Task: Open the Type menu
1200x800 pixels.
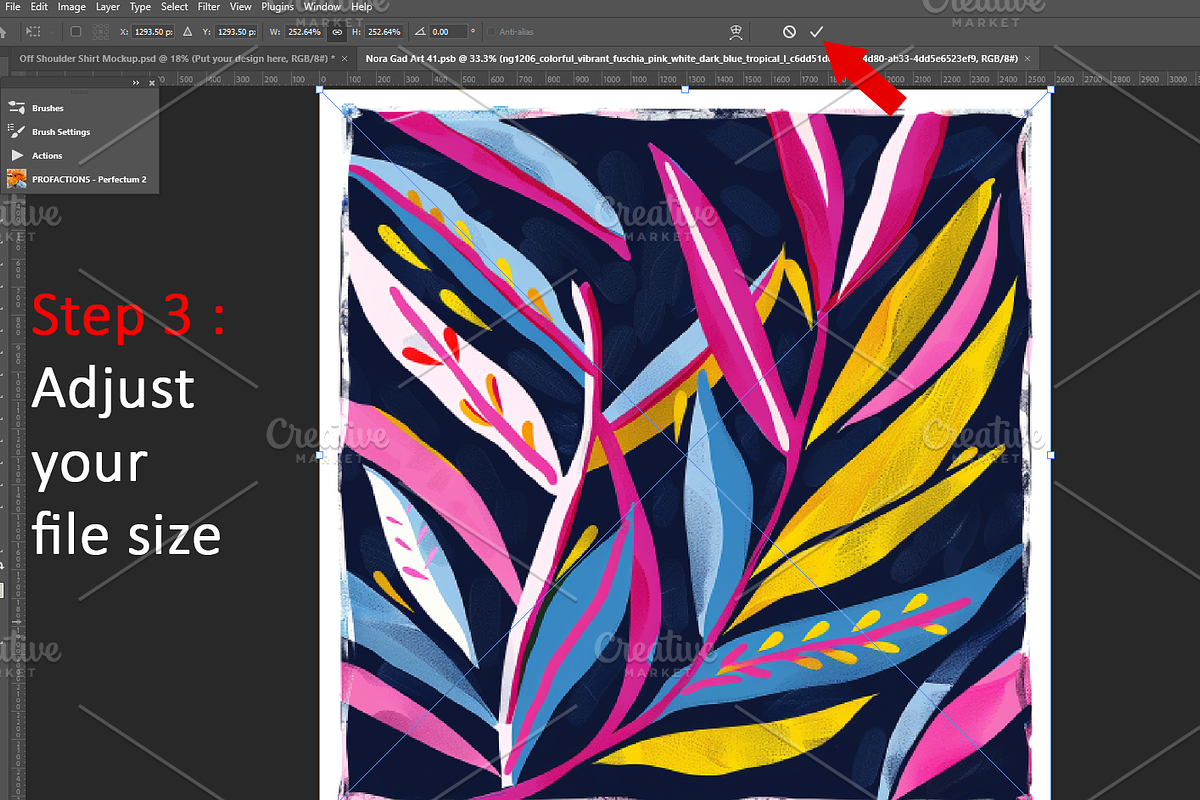Action: (140, 7)
